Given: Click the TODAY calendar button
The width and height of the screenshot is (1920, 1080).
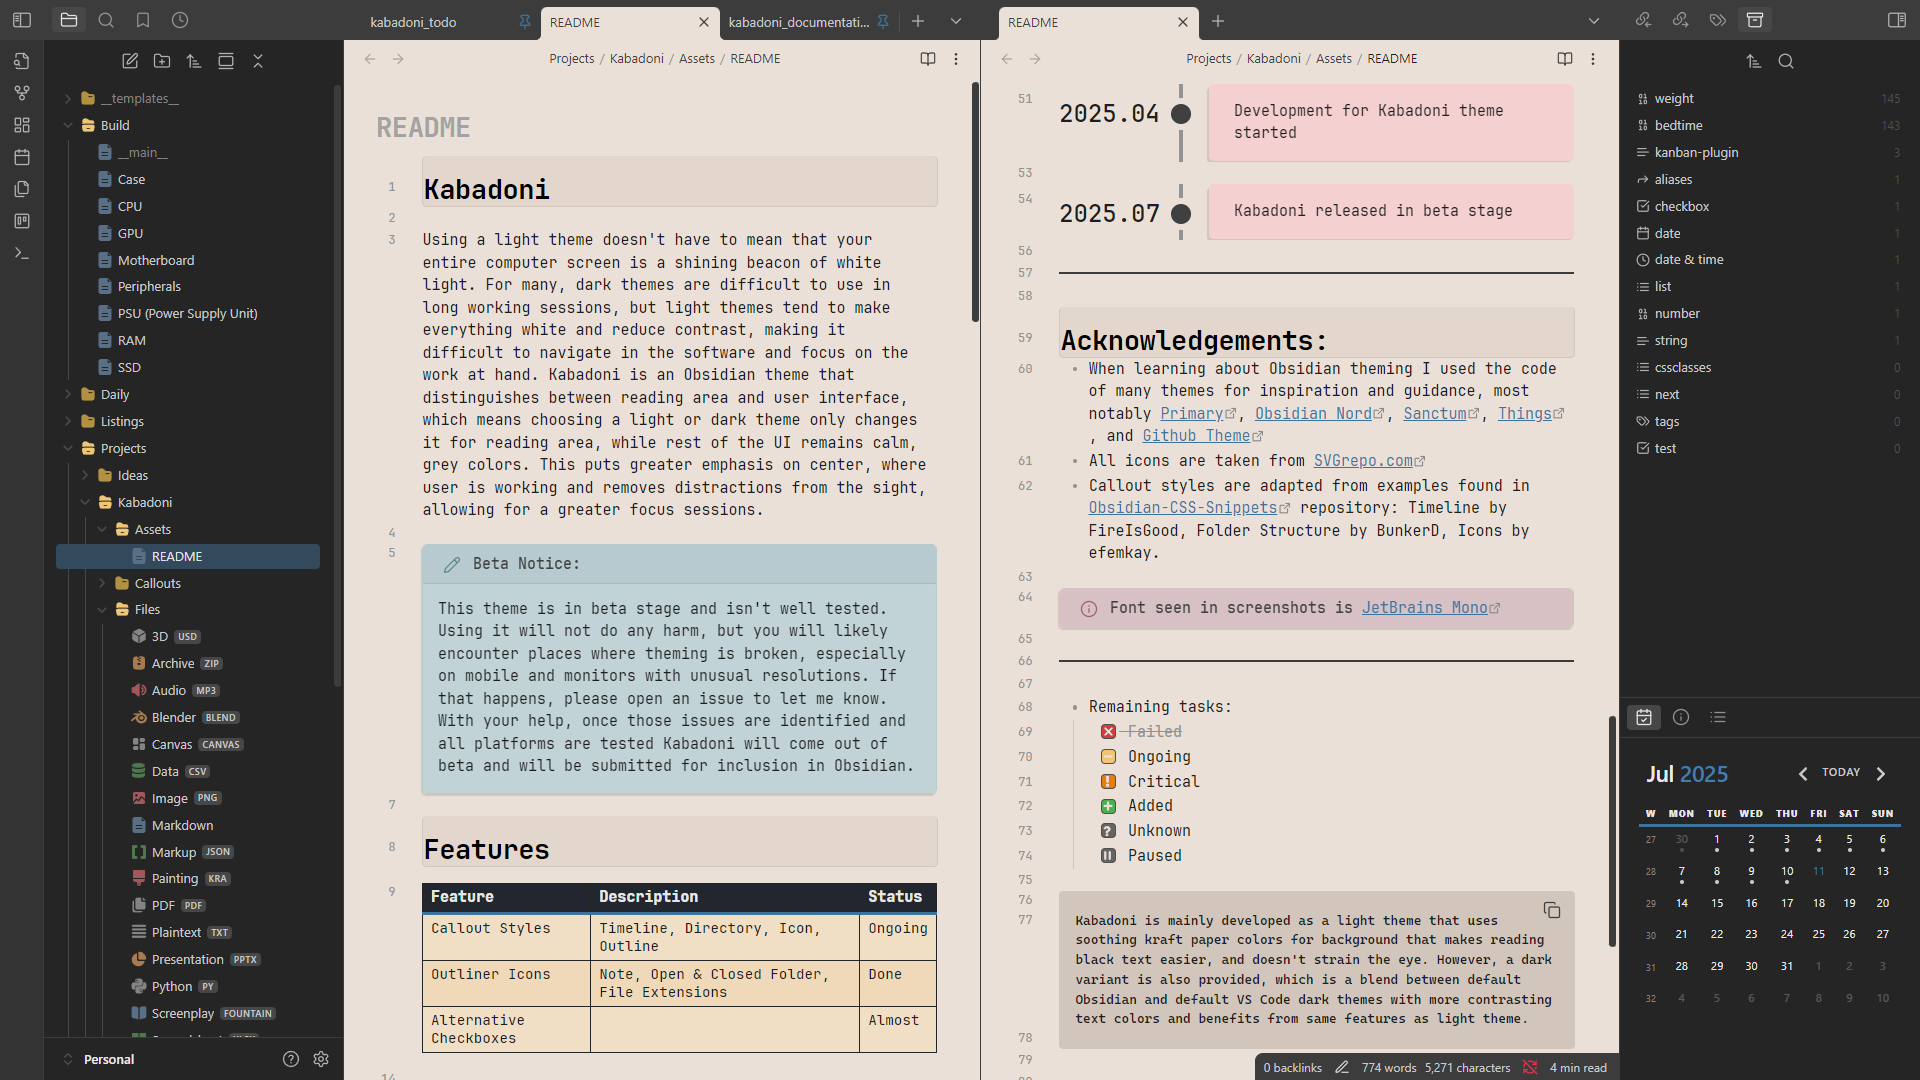Looking at the screenshot, I should tap(1840, 773).
